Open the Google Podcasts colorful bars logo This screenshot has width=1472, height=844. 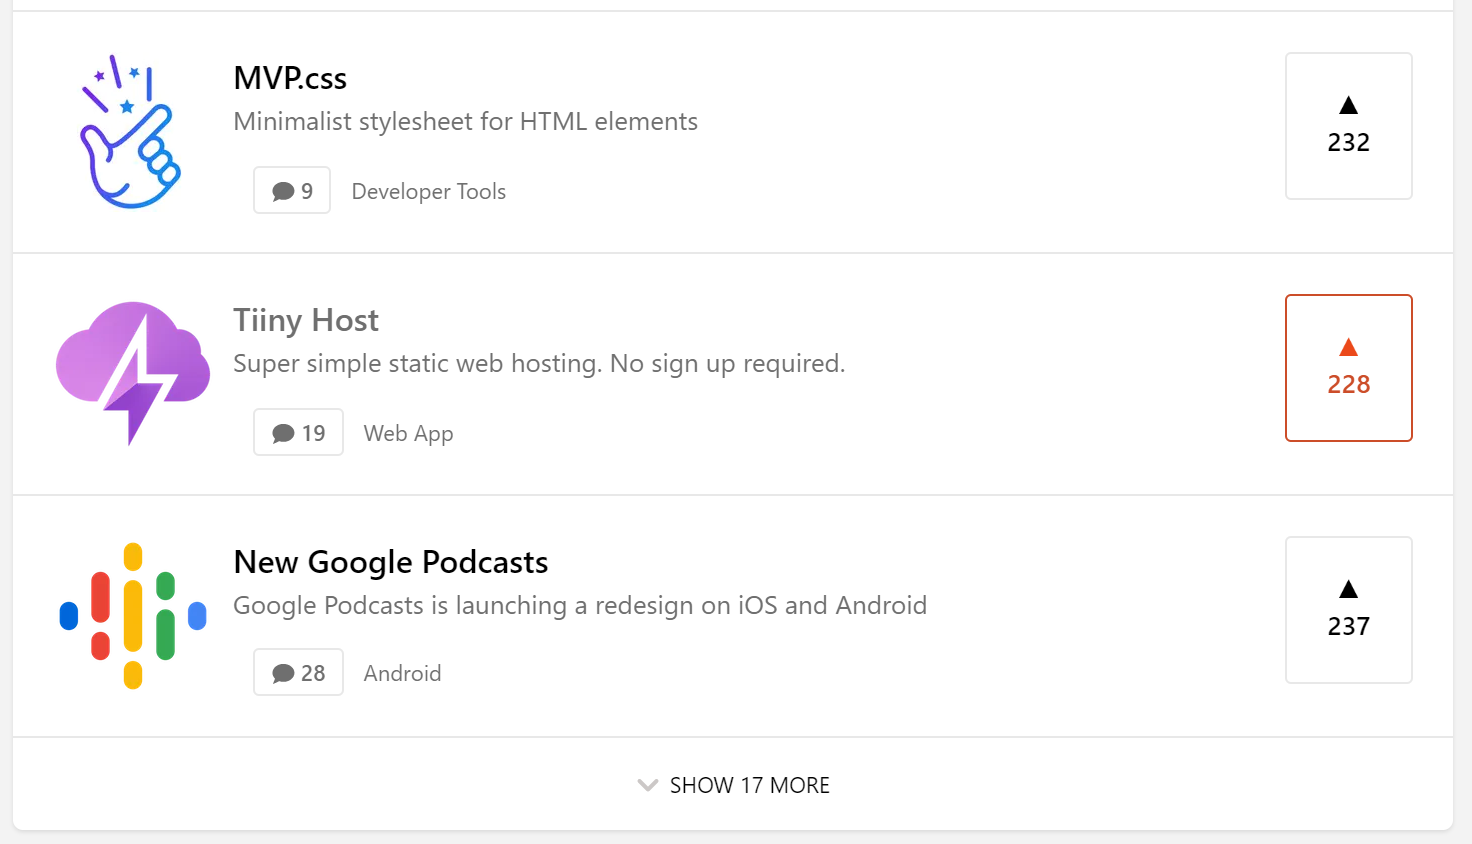click(x=133, y=616)
